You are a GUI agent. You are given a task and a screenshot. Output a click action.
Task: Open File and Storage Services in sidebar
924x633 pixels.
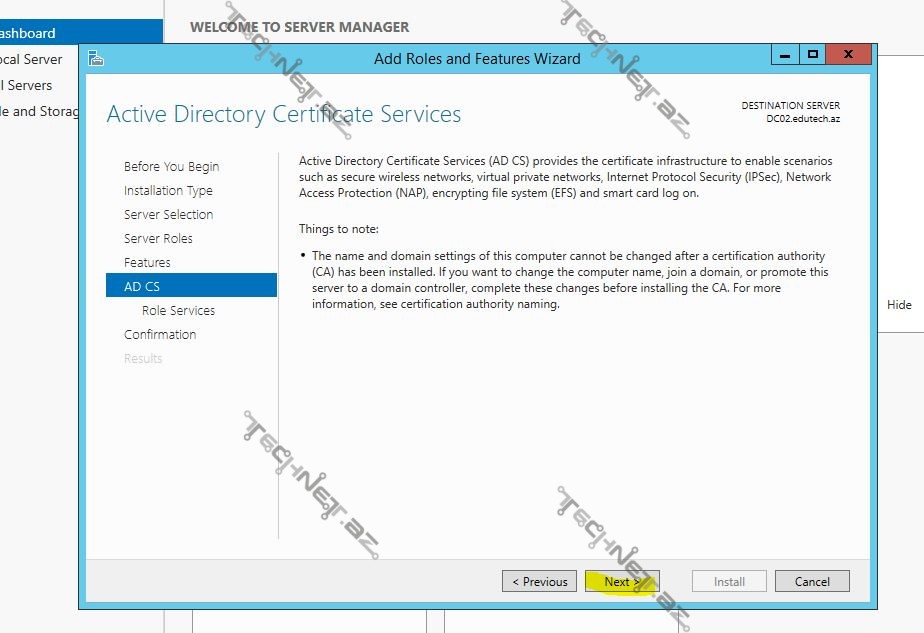tap(40, 111)
